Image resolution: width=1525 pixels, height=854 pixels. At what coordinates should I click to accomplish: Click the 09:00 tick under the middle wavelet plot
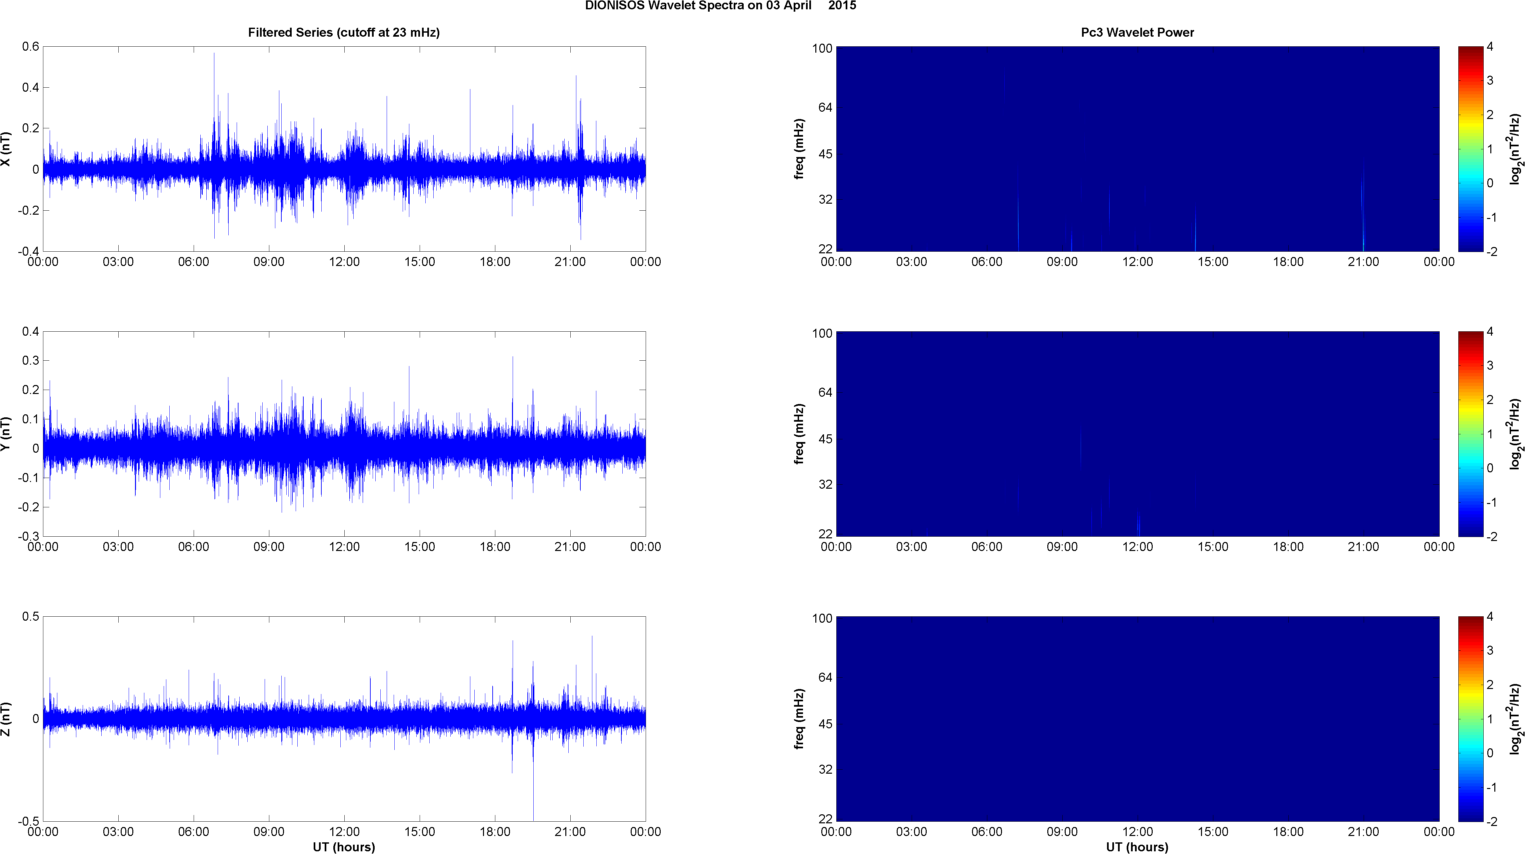1062,547
